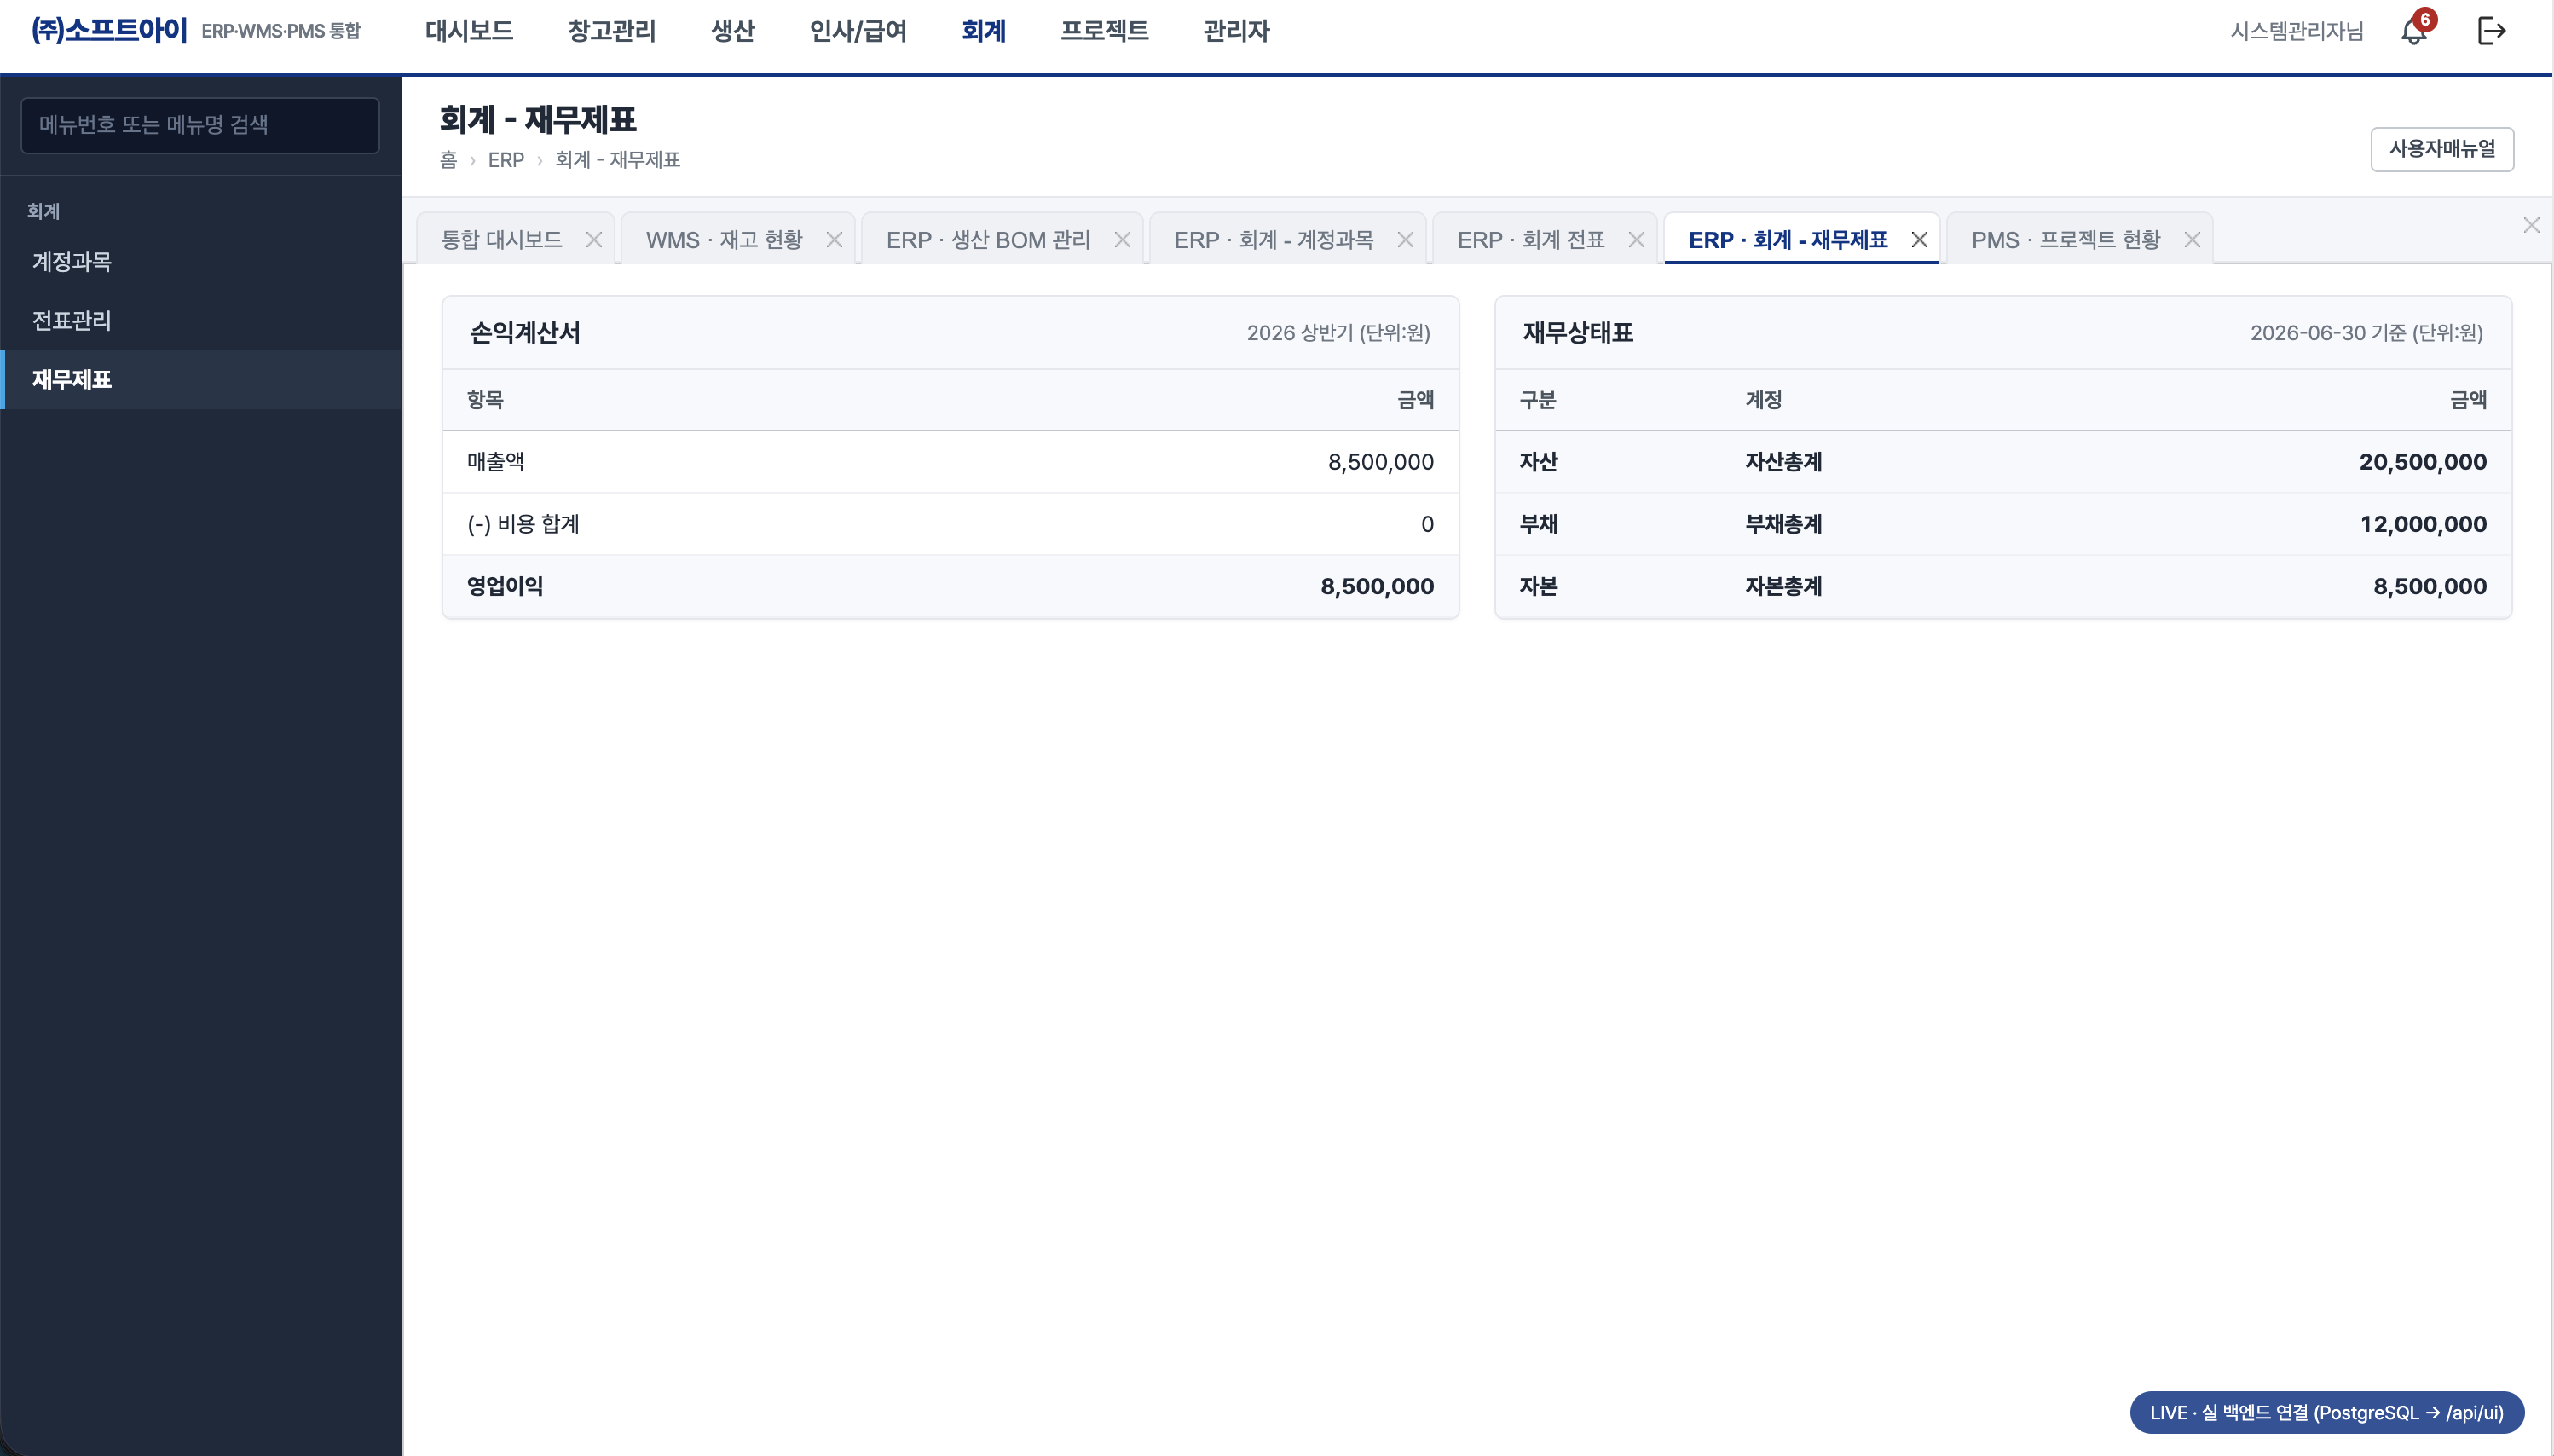Click the 자산 category cell
2554x1456 pixels.
pos(1538,462)
